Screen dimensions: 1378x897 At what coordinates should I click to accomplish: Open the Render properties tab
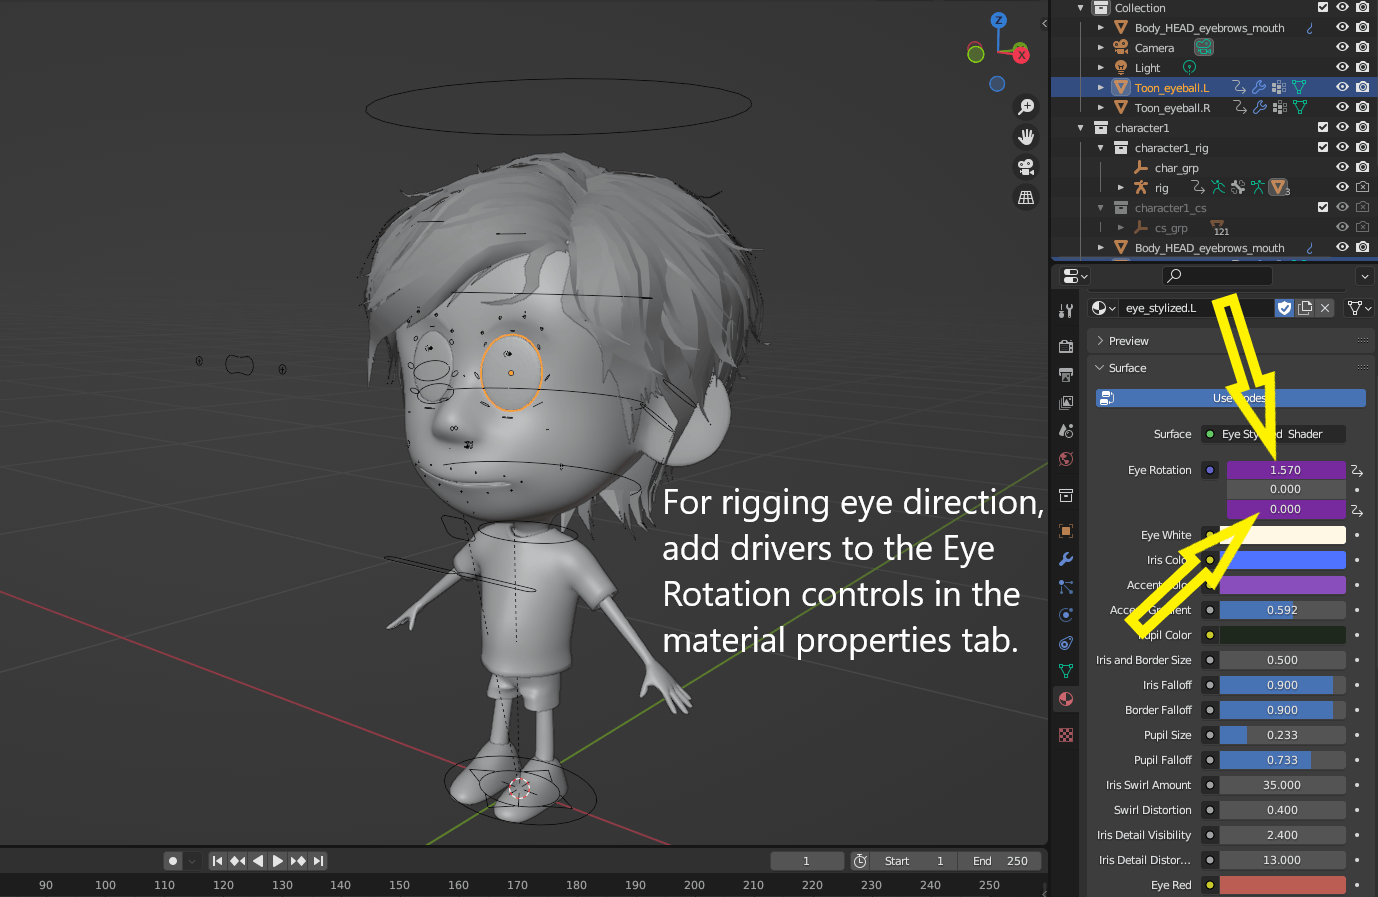(x=1065, y=345)
